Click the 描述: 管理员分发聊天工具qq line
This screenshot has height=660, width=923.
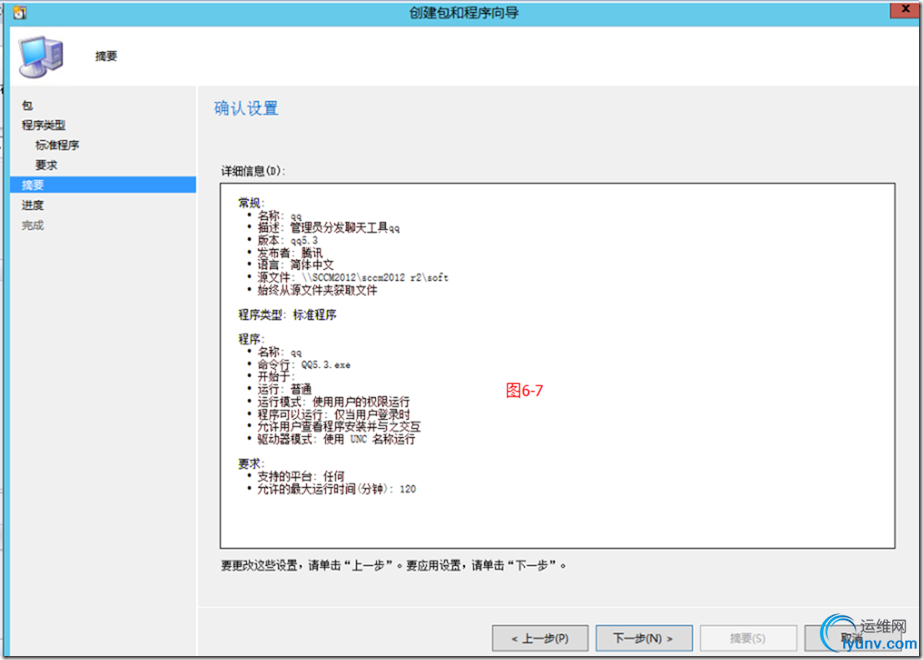[x=328, y=228]
